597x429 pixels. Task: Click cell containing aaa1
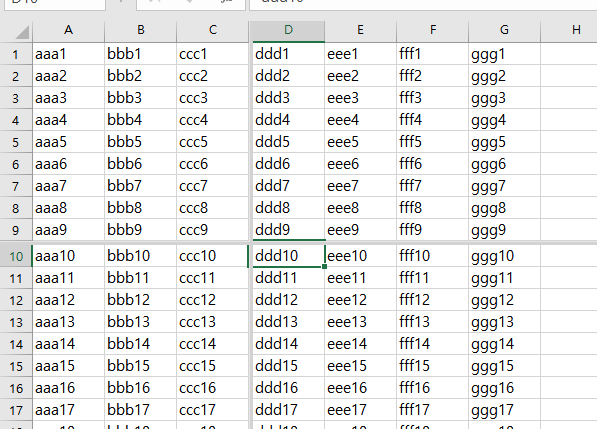pyautogui.click(x=69, y=54)
